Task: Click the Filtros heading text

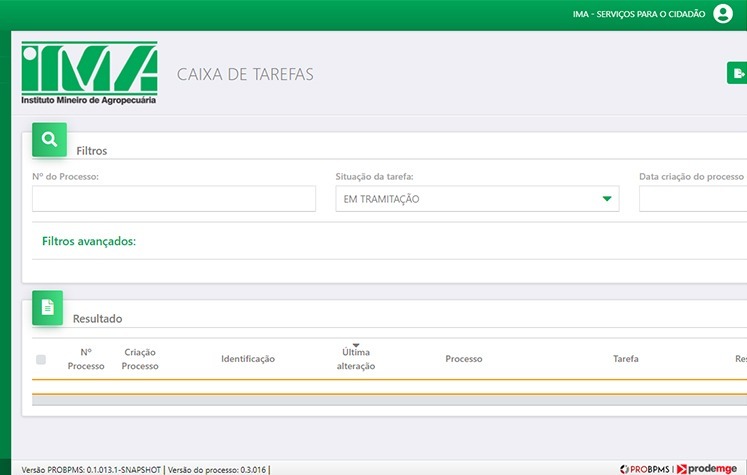Action: (91, 151)
